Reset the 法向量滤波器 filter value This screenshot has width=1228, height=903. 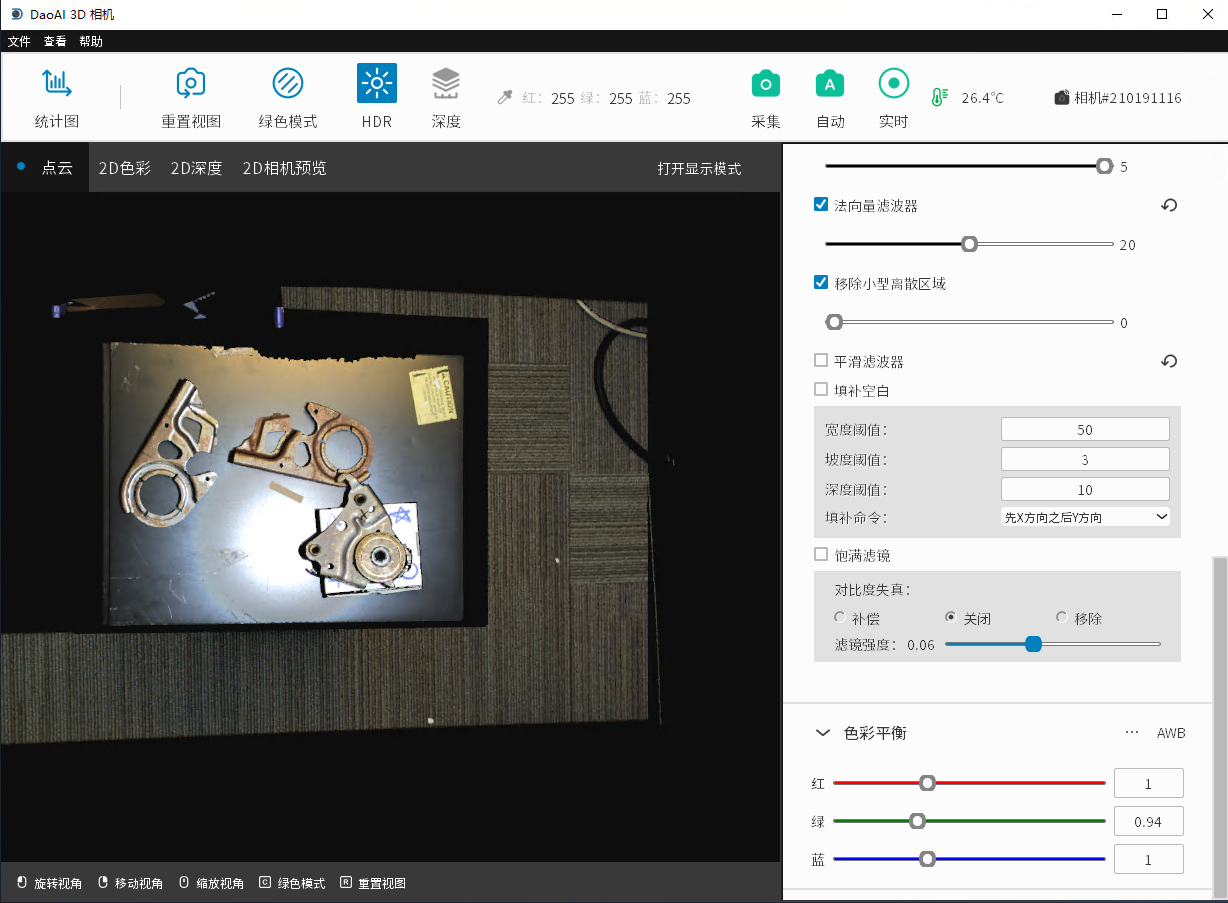coord(1169,206)
